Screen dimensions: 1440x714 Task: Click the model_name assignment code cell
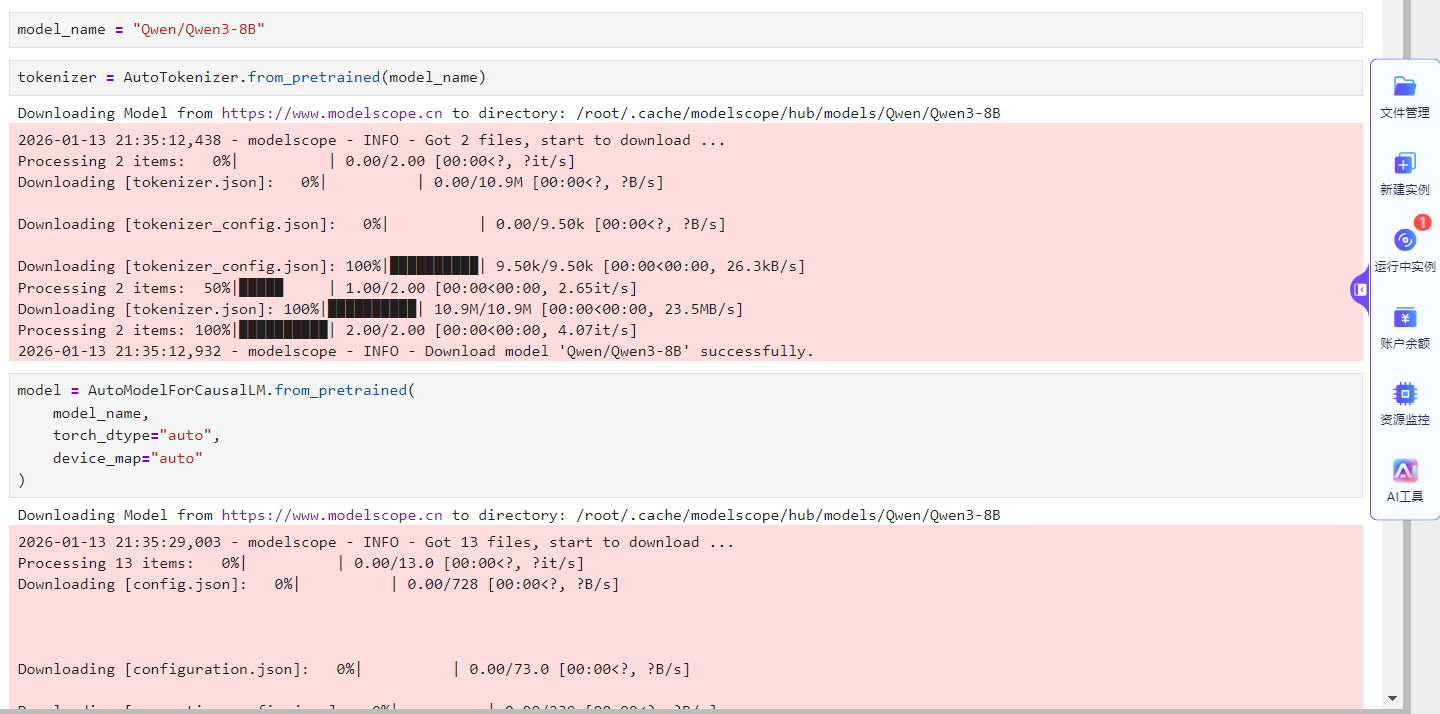[x=686, y=30]
